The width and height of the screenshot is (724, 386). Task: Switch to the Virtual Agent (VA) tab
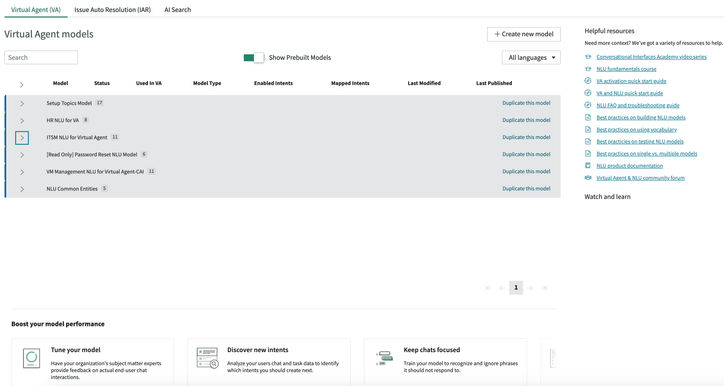36,10
